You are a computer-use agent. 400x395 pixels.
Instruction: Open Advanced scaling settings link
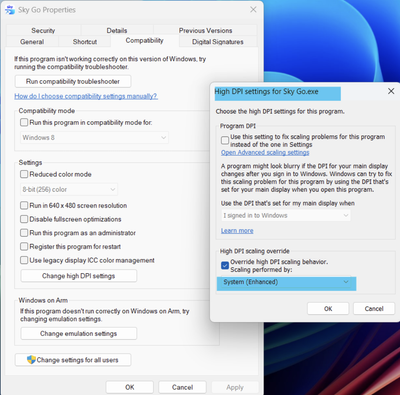tap(265, 152)
